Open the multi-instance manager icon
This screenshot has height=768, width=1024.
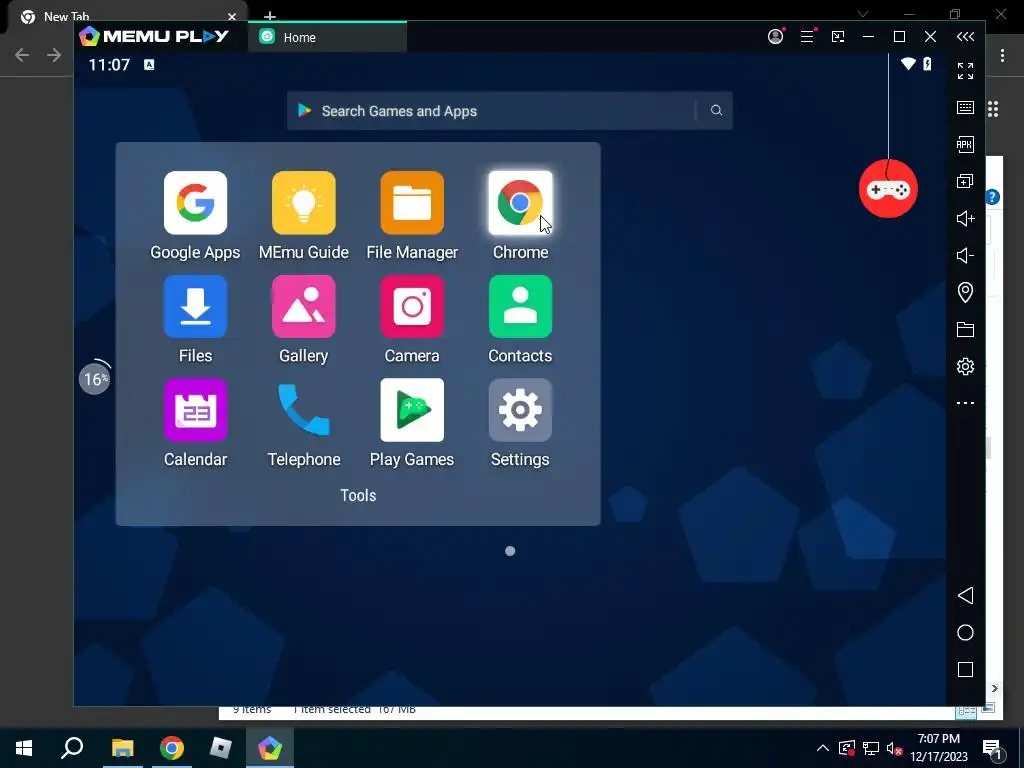click(965, 181)
